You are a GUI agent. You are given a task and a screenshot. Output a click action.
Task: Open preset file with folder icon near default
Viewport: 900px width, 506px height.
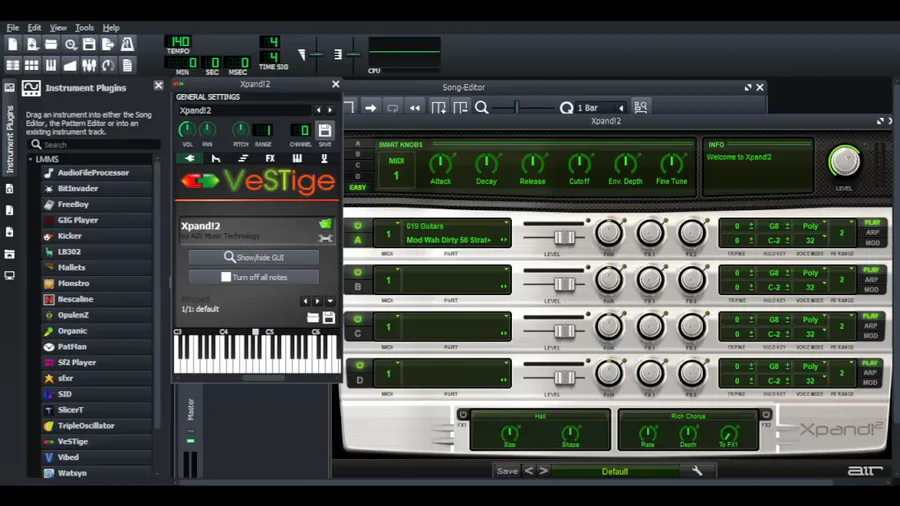313,317
